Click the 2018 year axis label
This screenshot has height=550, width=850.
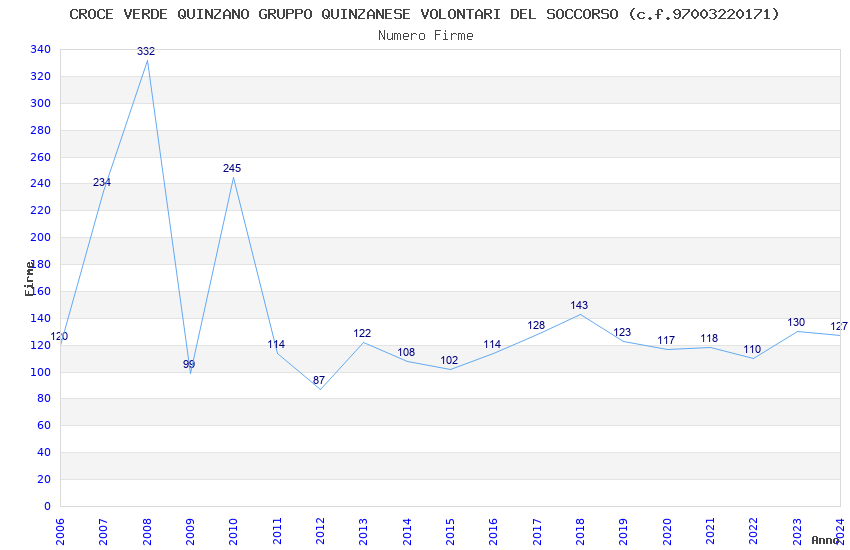click(x=580, y=531)
